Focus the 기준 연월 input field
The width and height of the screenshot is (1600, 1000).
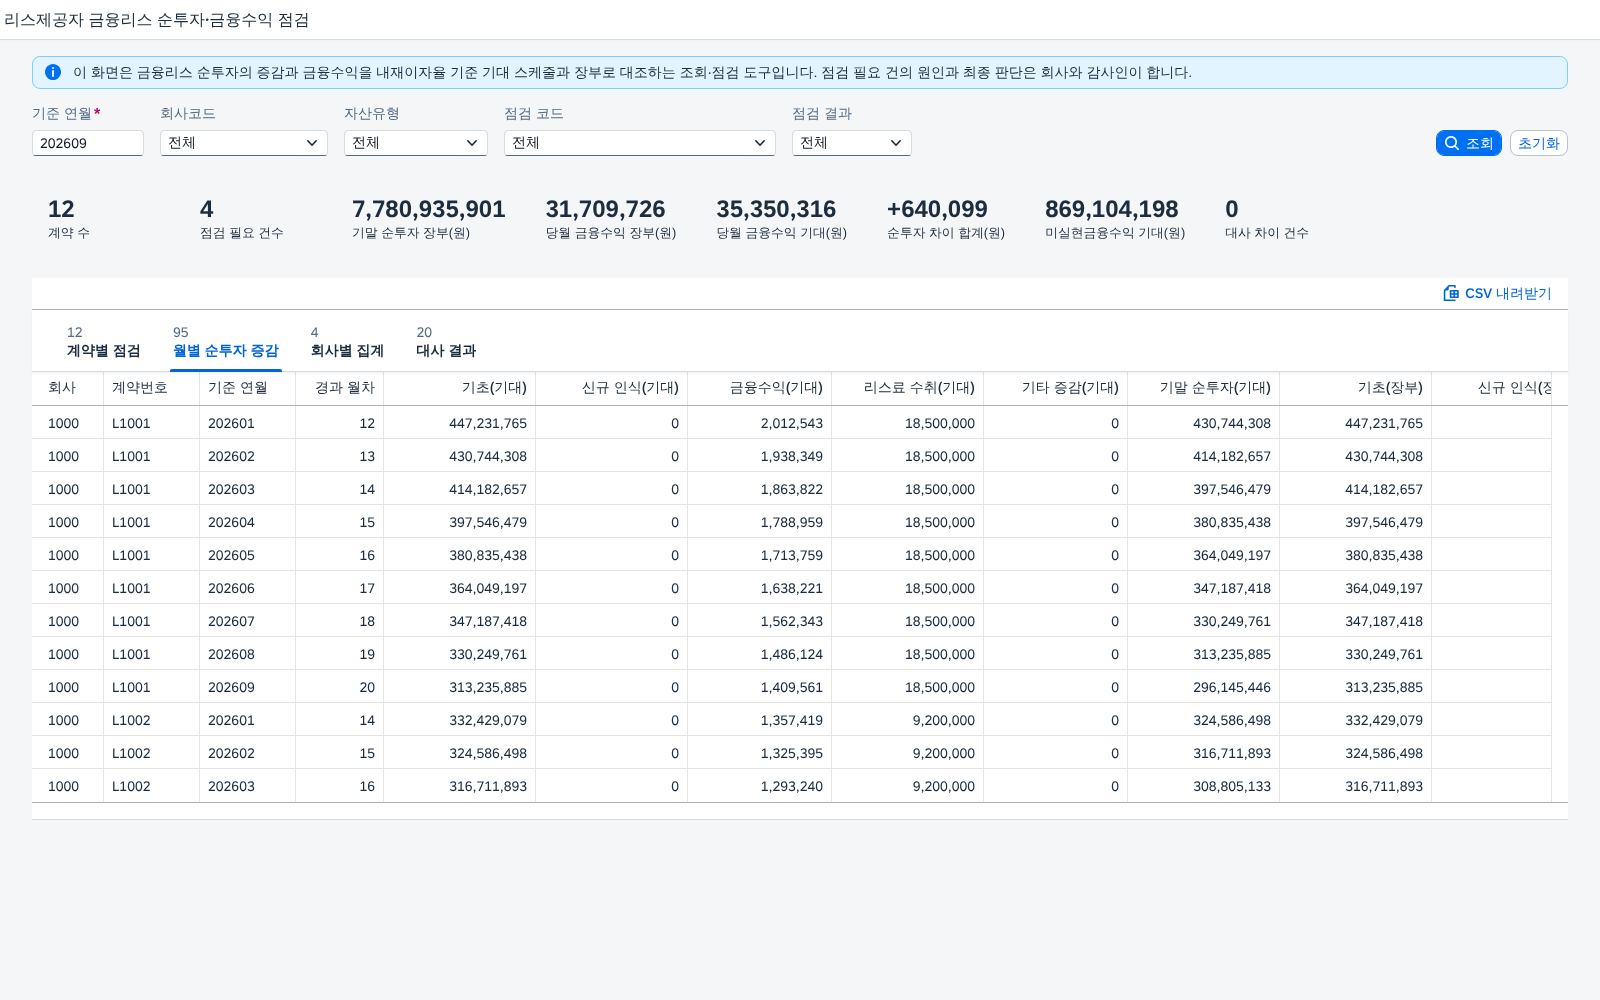88,143
